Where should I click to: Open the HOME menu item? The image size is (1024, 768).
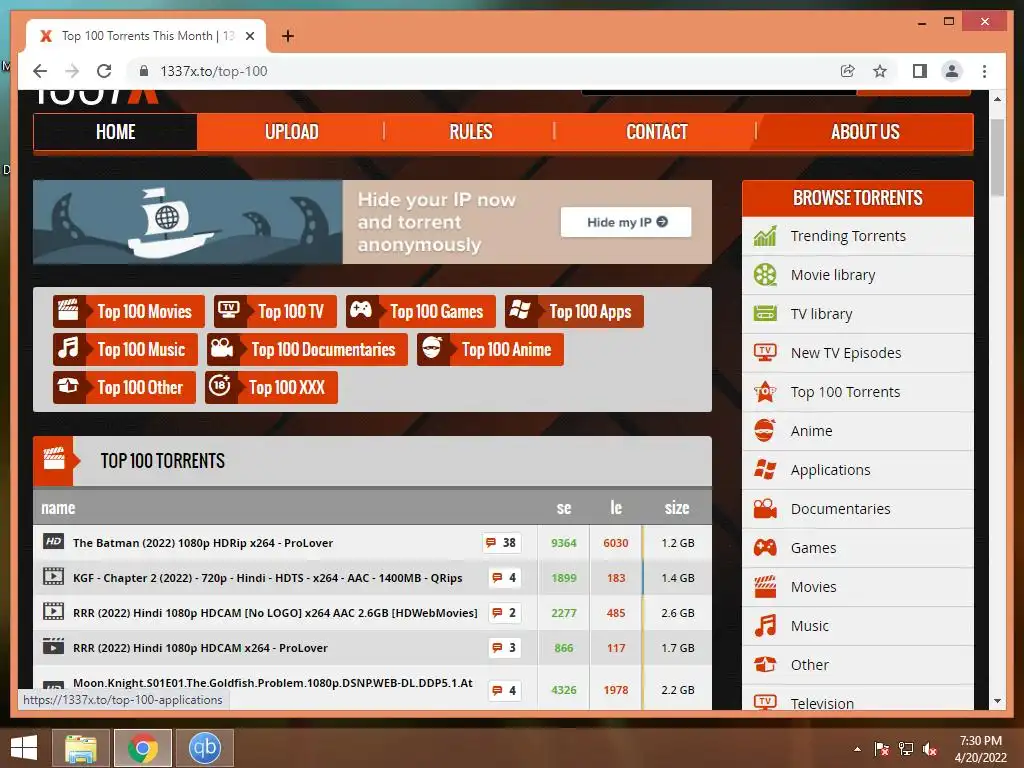(x=116, y=132)
